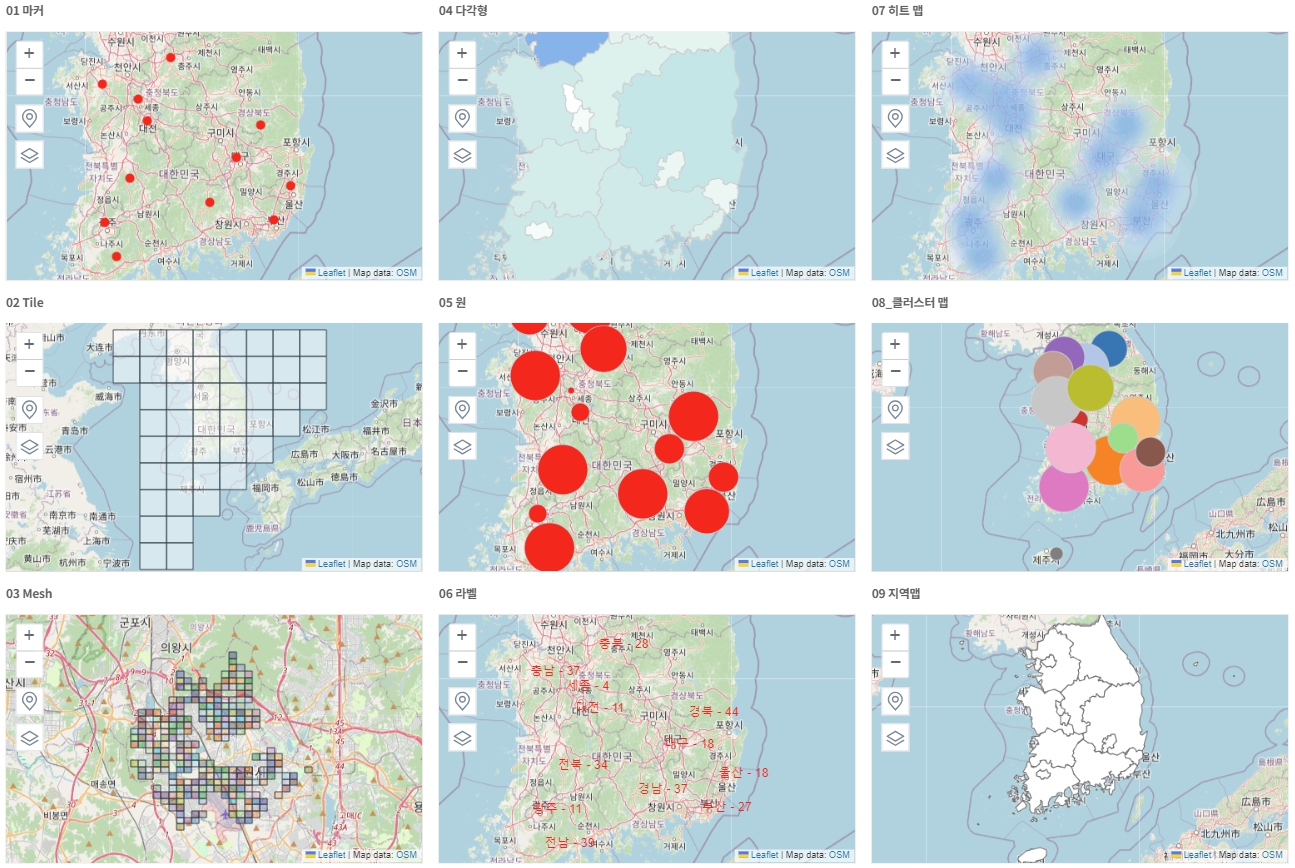
Task: Click the location pin icon in 07 히트 맵
Action: [x=895, y=118]
